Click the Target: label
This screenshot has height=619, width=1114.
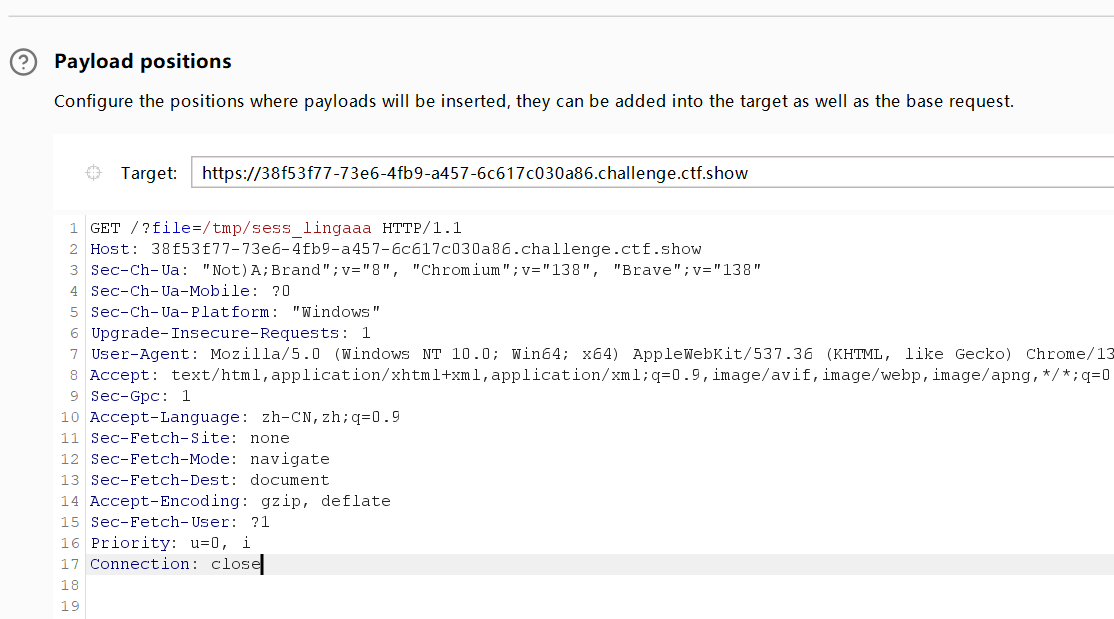(148, 173)
